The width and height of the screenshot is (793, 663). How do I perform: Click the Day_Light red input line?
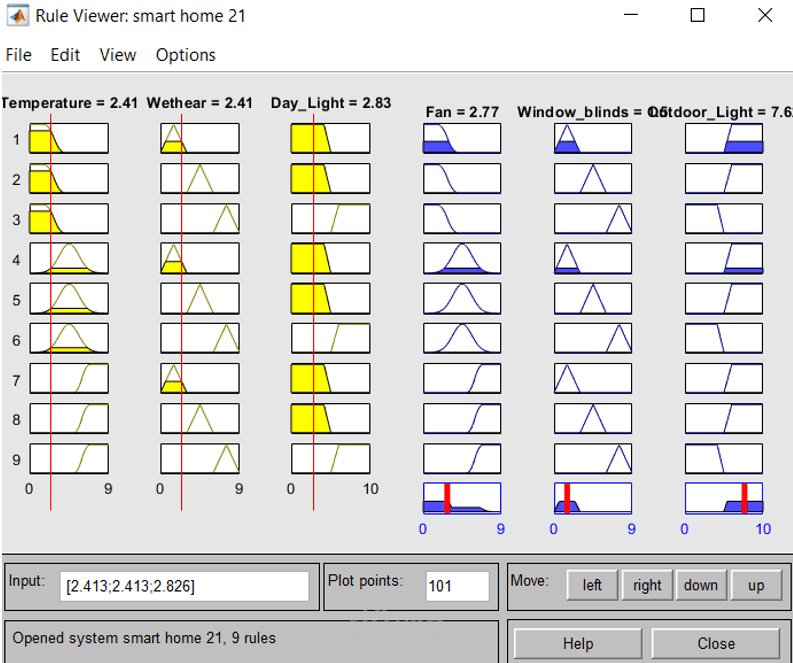(x=314, y=312)
